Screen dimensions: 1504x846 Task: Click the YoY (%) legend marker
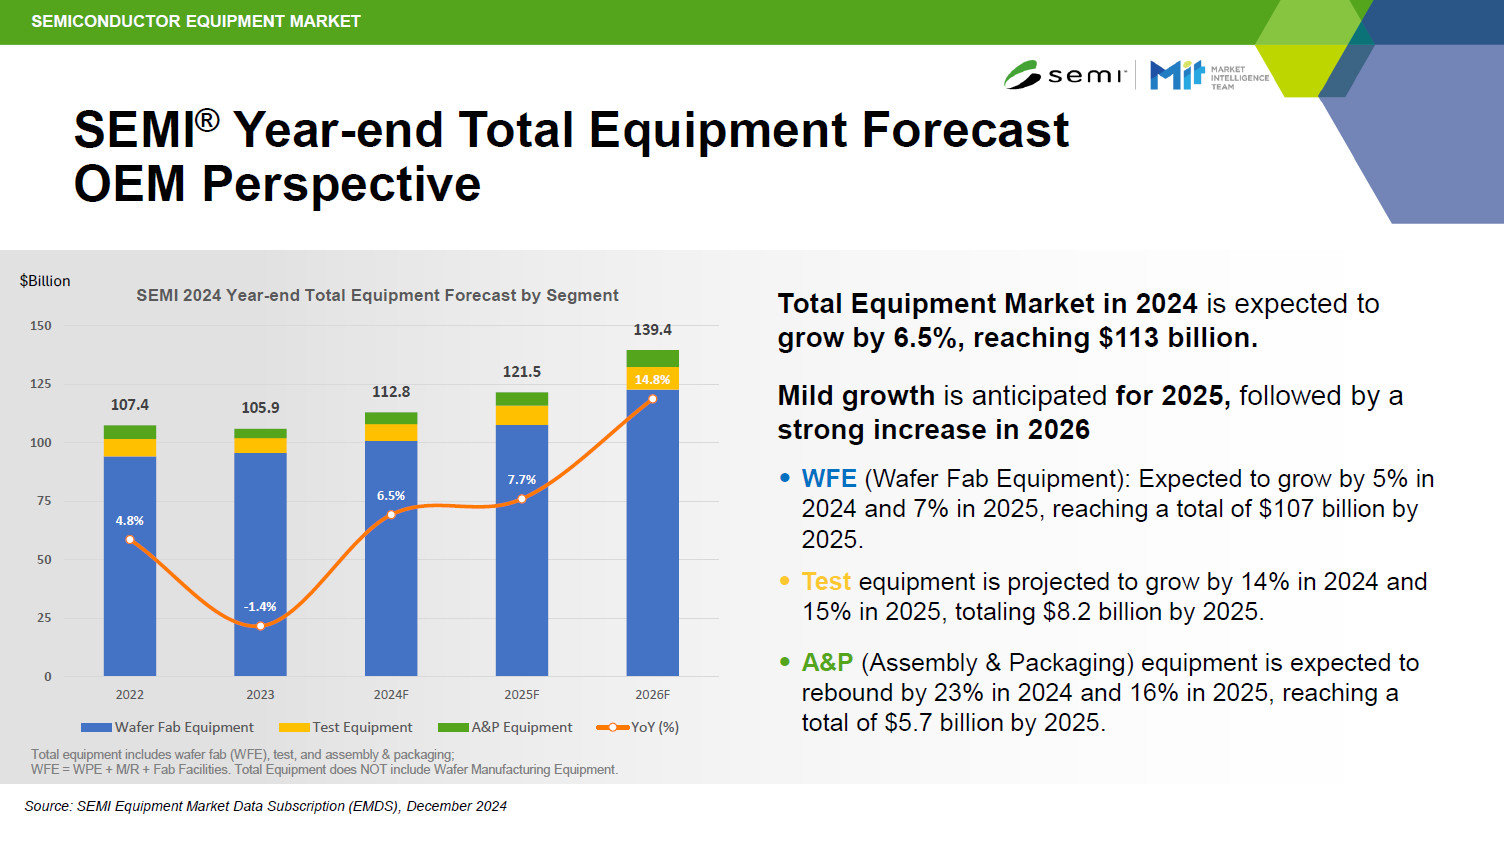click(x=613, y=728)
